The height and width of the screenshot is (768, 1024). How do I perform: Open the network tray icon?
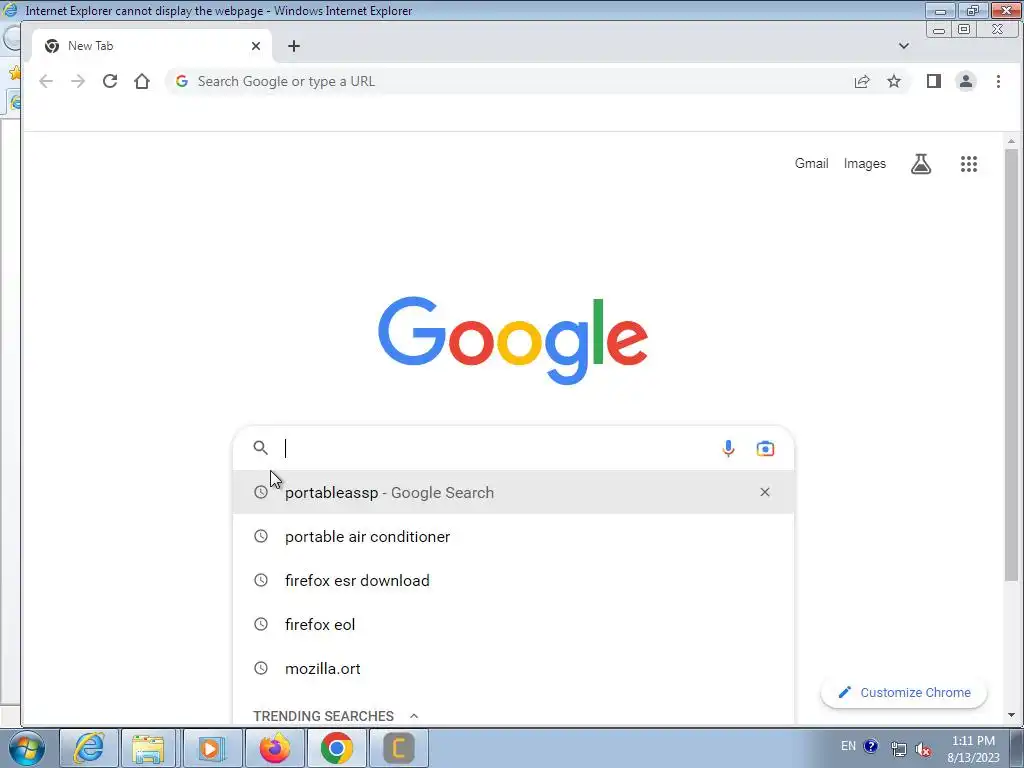pyautogui.click(x=899, y=749)
